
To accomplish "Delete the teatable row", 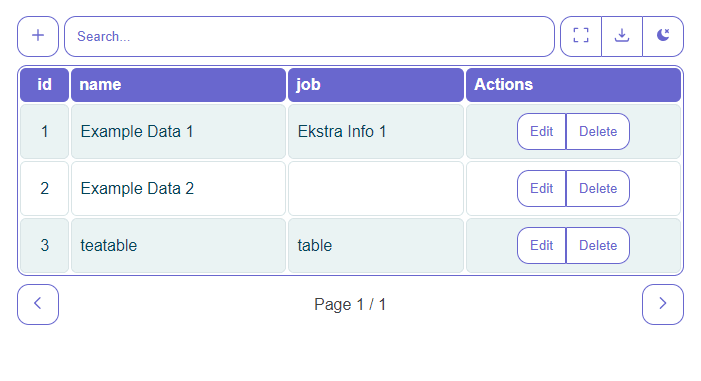I will pos(598,246).
